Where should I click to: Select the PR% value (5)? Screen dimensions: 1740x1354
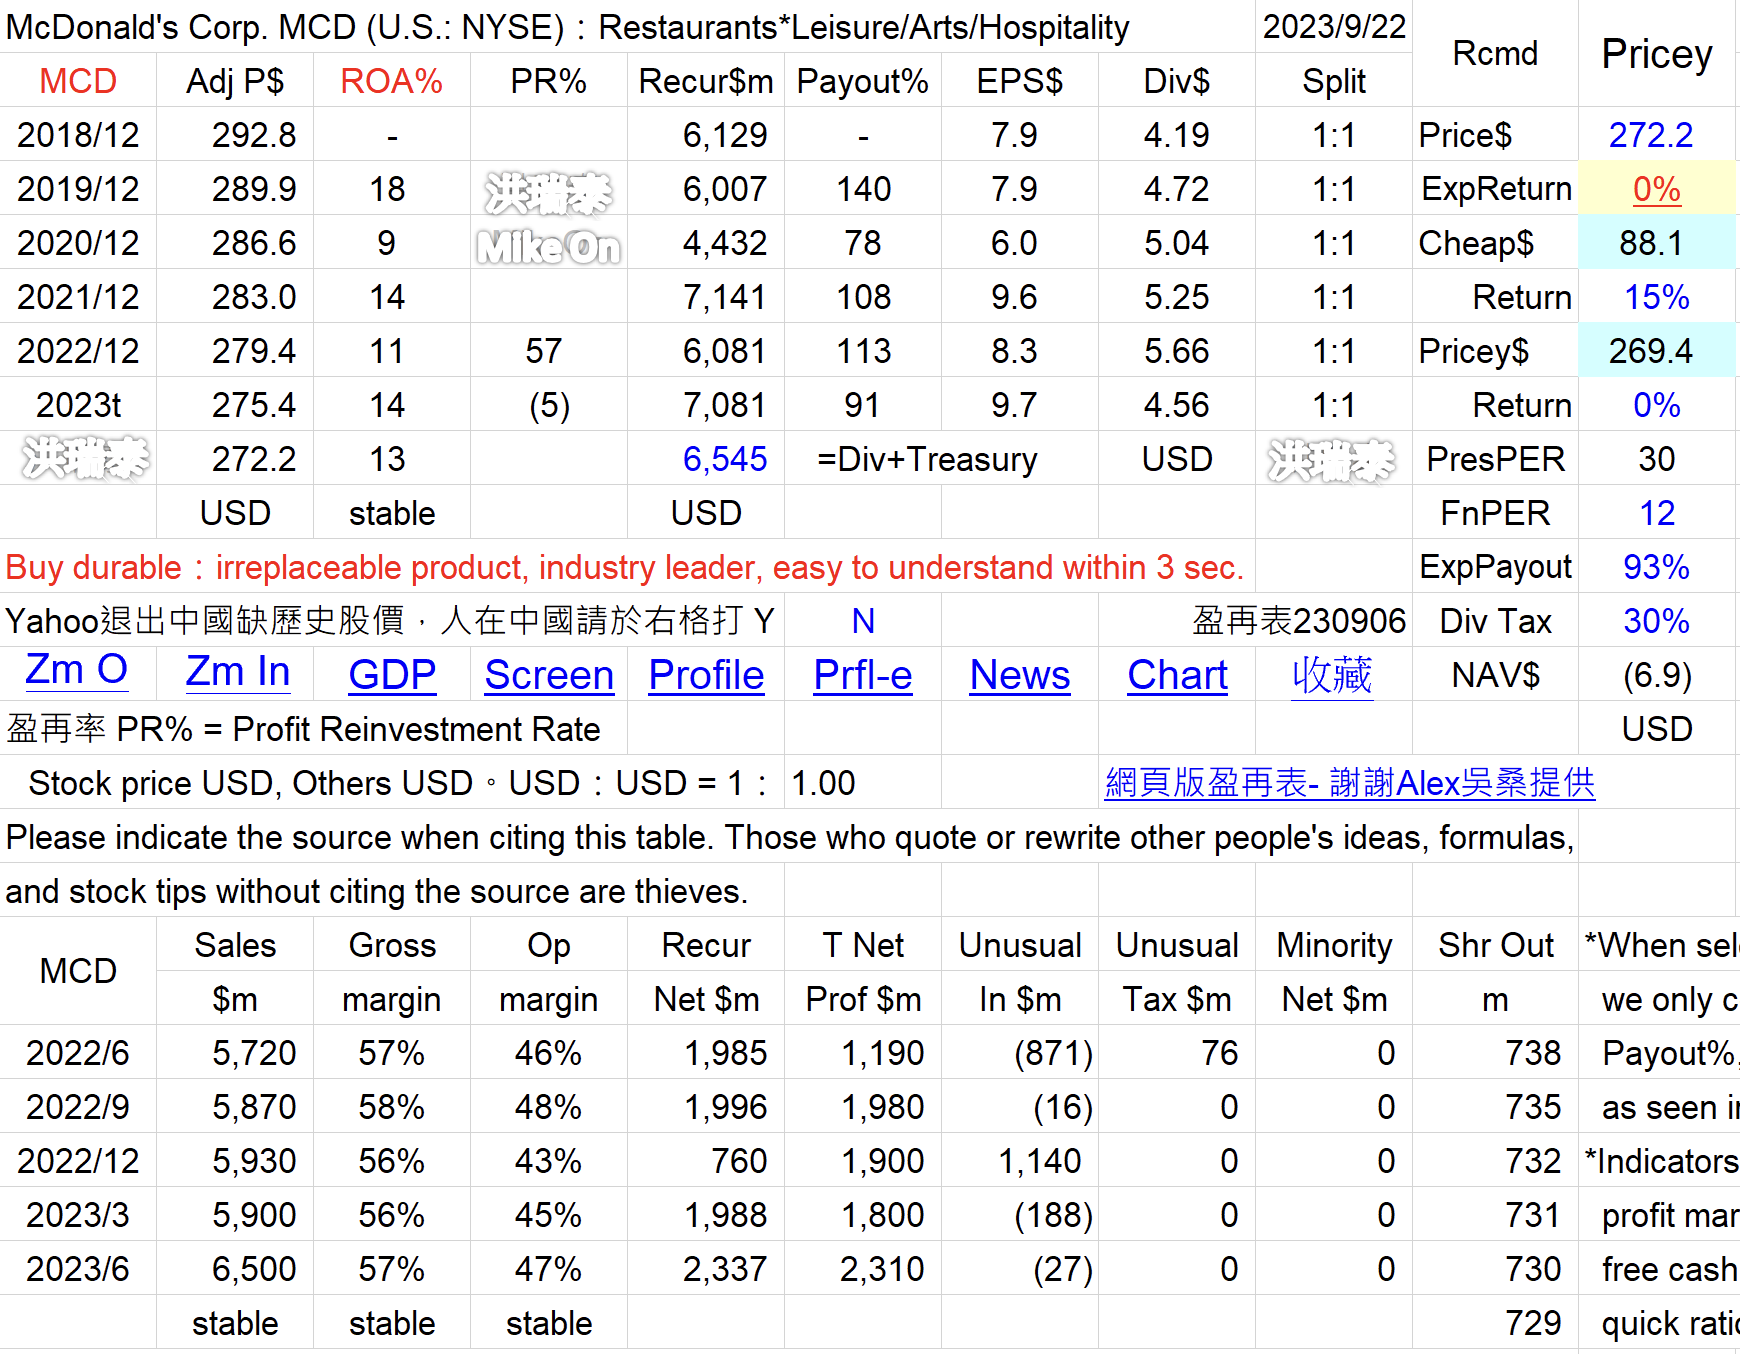click(x=549, y=405)
